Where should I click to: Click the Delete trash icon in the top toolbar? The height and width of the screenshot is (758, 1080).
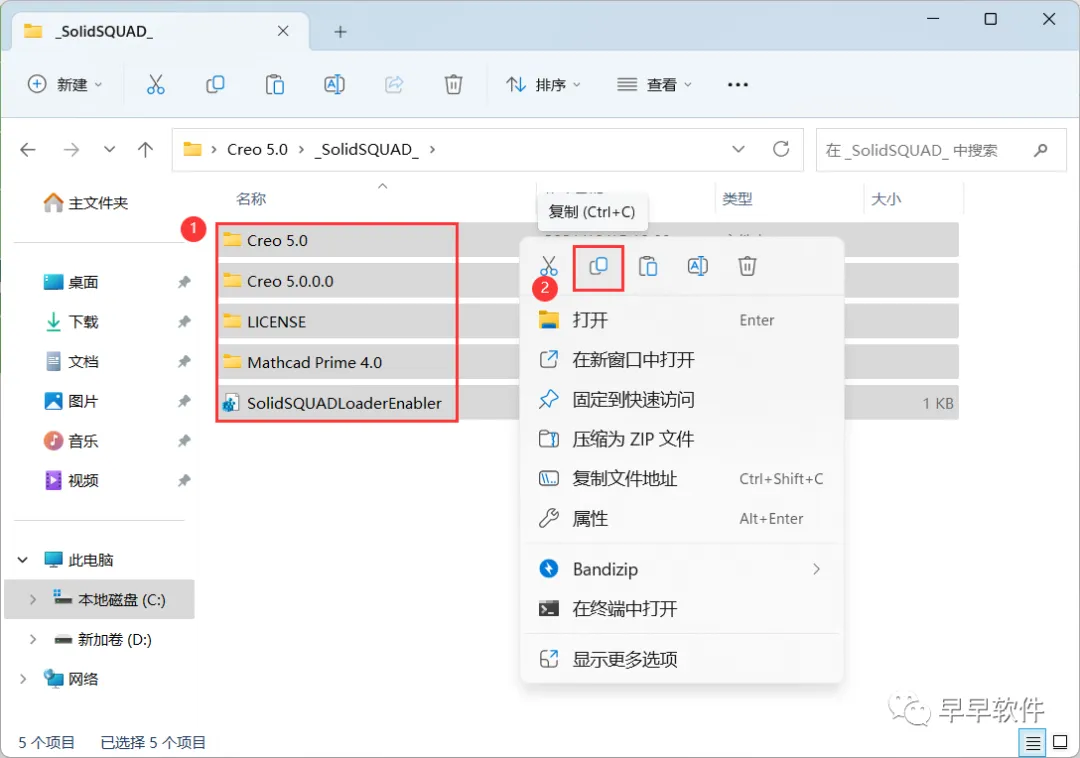tap(453, 85)
